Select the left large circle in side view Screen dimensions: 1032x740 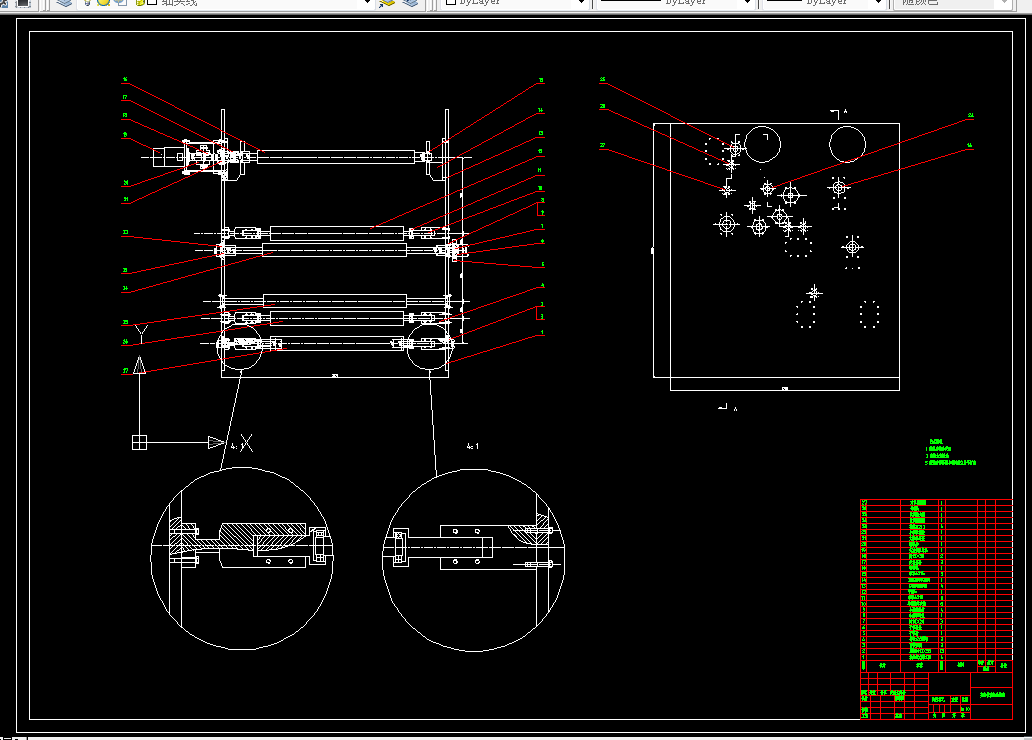[763, 144]
